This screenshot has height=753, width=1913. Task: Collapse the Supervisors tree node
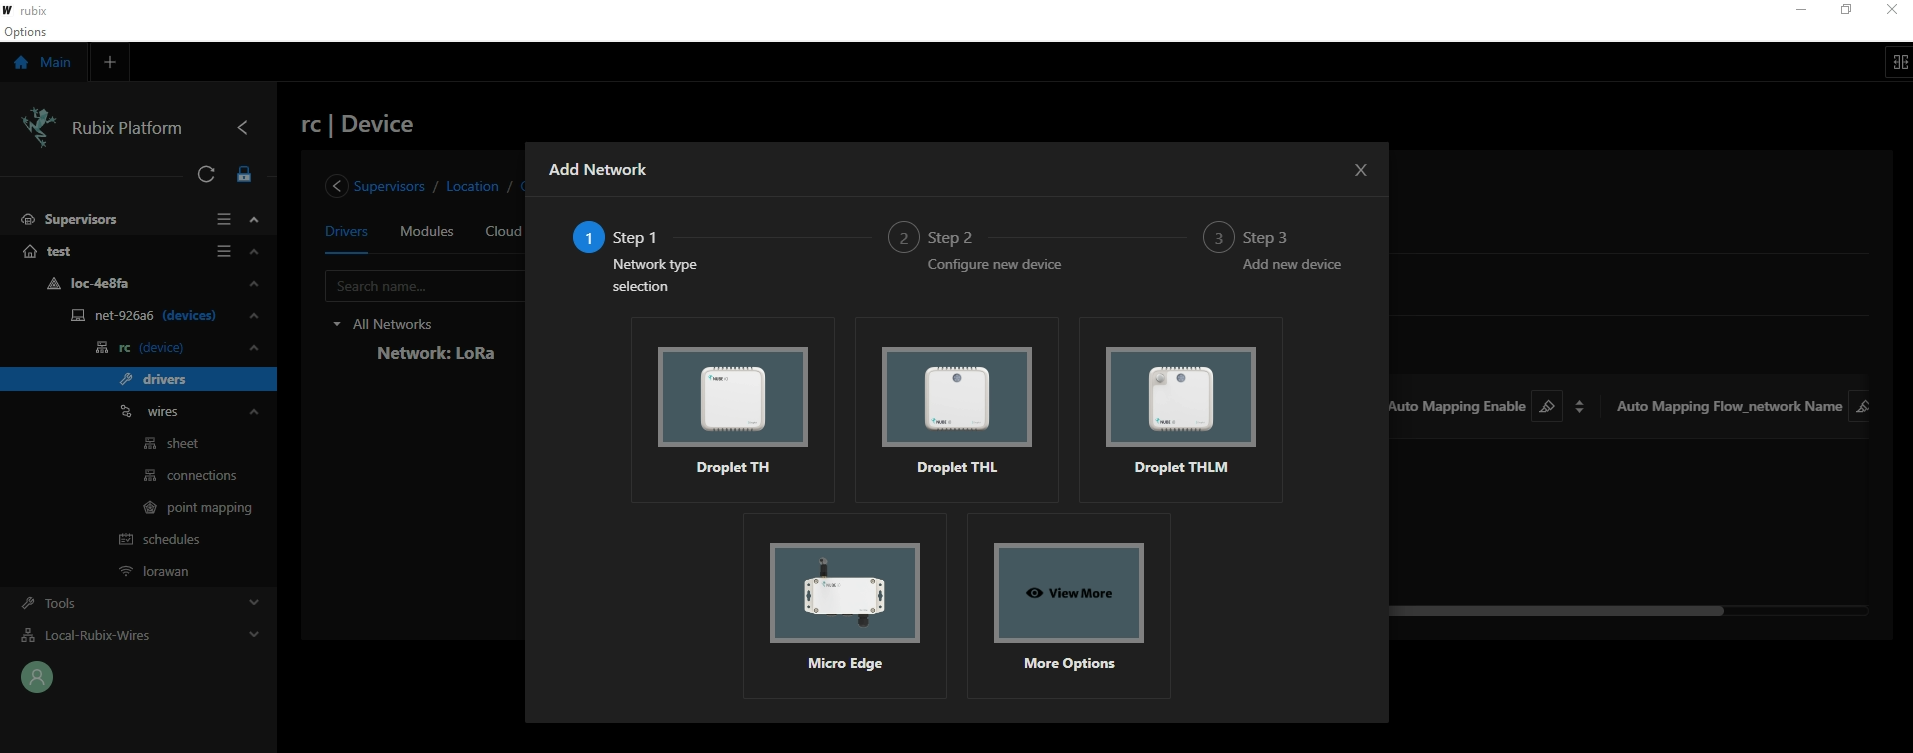(254, 220)
